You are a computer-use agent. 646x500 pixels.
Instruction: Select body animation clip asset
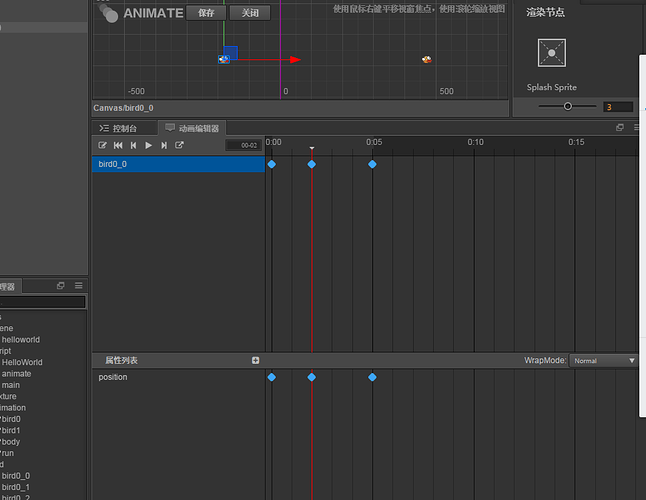click(x=10, y=442)
